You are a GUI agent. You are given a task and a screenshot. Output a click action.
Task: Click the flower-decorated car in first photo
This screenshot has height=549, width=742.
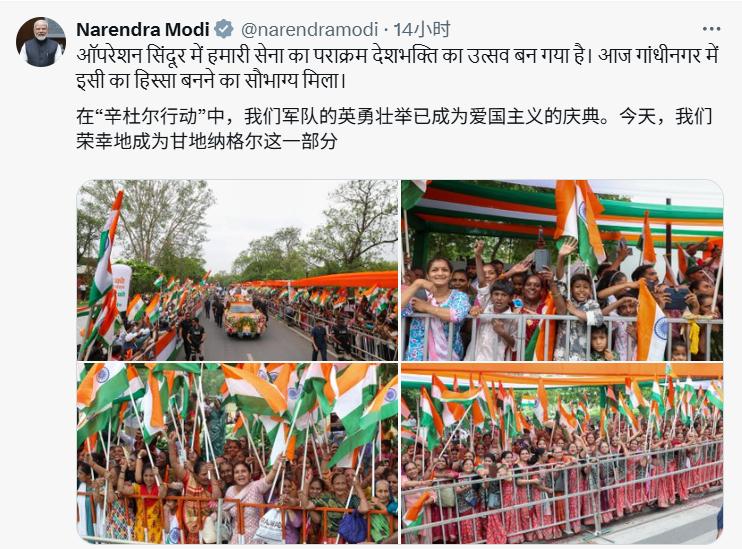tap(244, 319)
